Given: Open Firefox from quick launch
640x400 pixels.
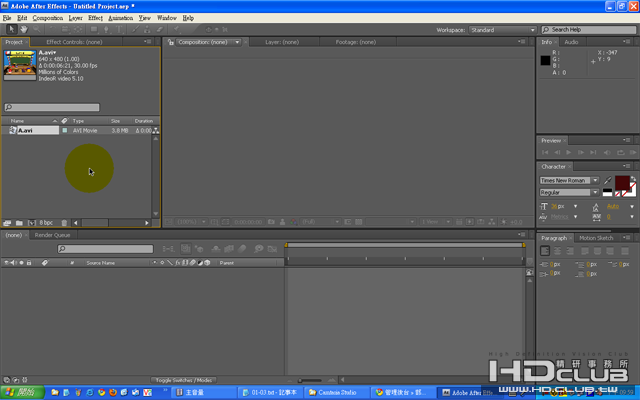Looking at the screenshot, I should coord(113,392).
